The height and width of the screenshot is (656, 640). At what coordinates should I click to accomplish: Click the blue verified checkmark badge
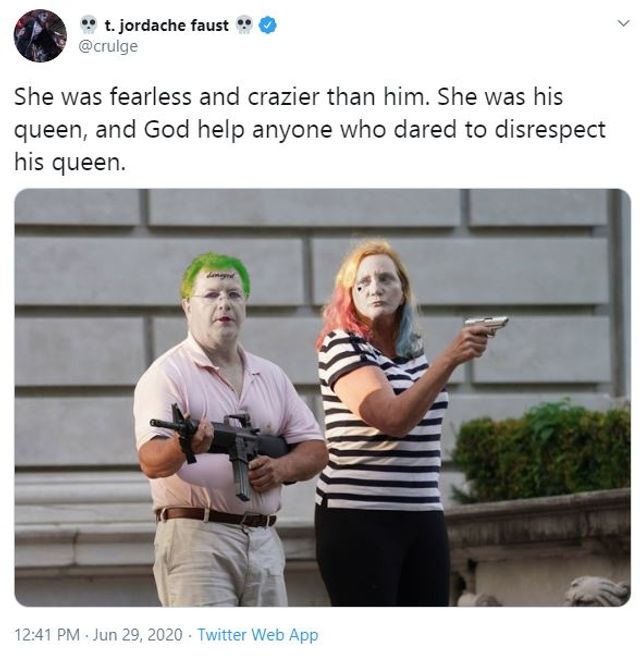267,26
